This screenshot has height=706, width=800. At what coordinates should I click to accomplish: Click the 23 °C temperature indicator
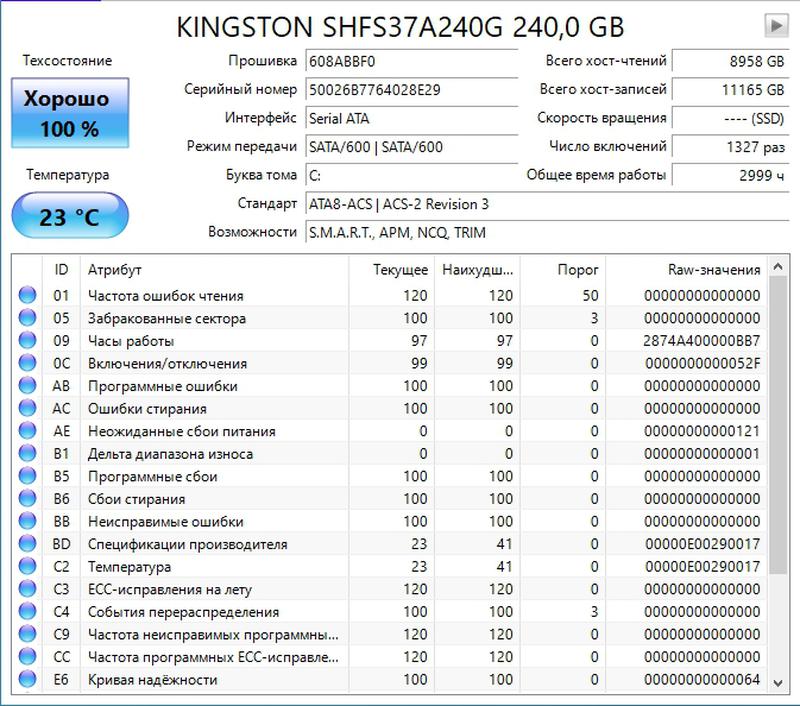pyautogui.click(x=69, y=216)
